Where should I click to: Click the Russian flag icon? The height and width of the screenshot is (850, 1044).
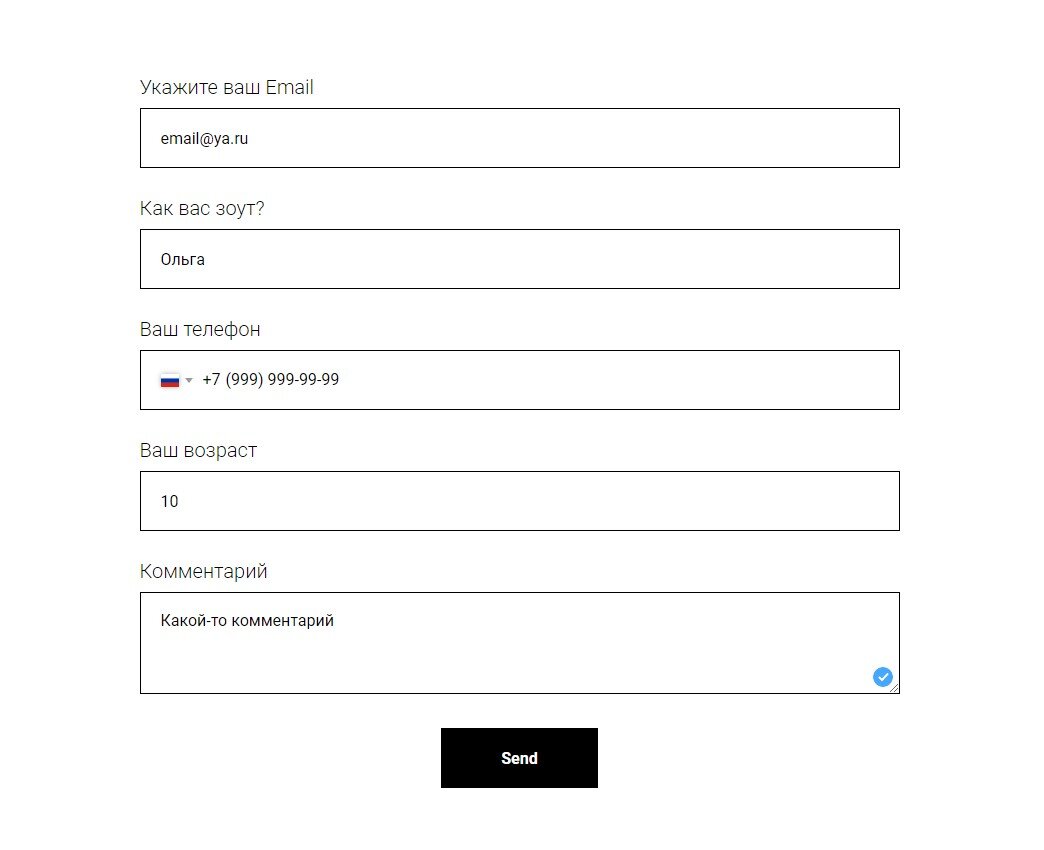(170, 380)
